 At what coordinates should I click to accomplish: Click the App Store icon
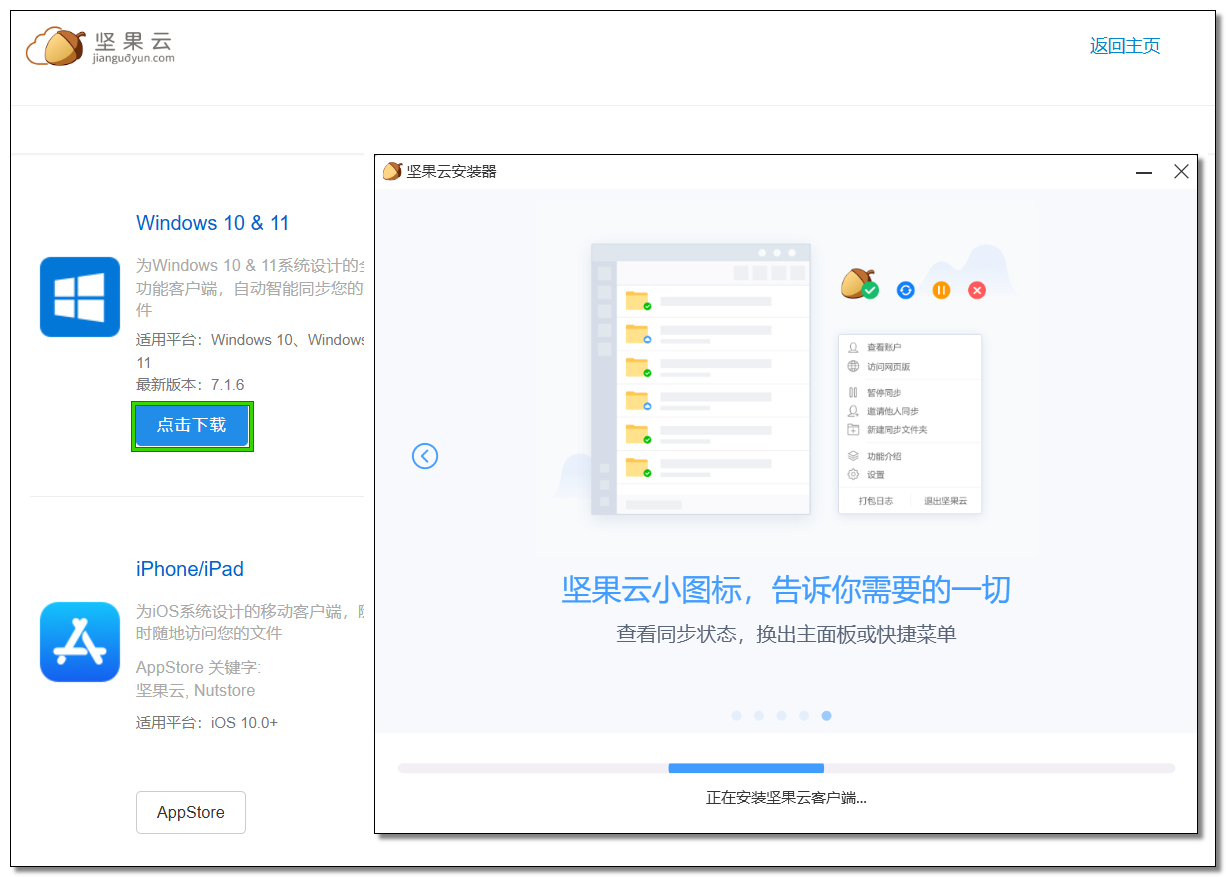pos(80,642)
